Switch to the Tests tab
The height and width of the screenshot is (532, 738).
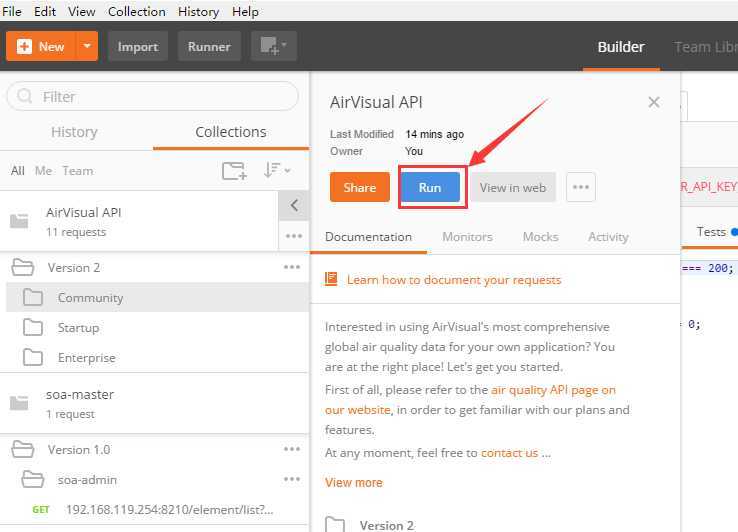pos(711,232)
